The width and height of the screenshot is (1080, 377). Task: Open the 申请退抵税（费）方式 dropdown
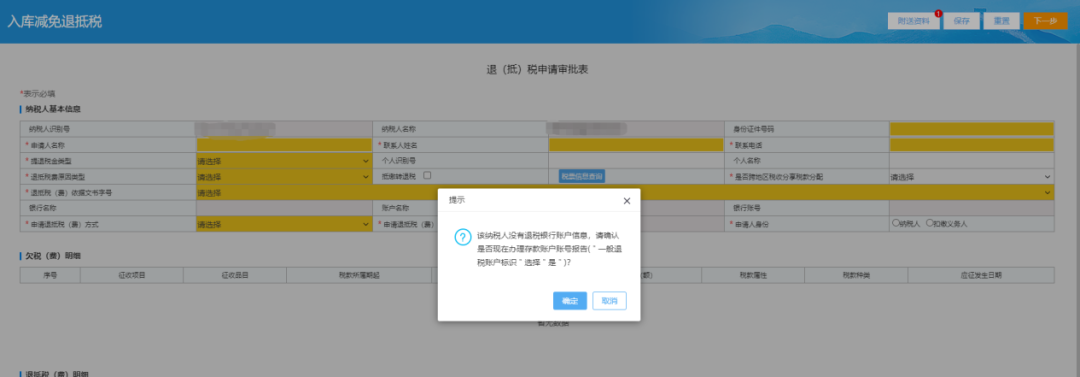(284, 224)
